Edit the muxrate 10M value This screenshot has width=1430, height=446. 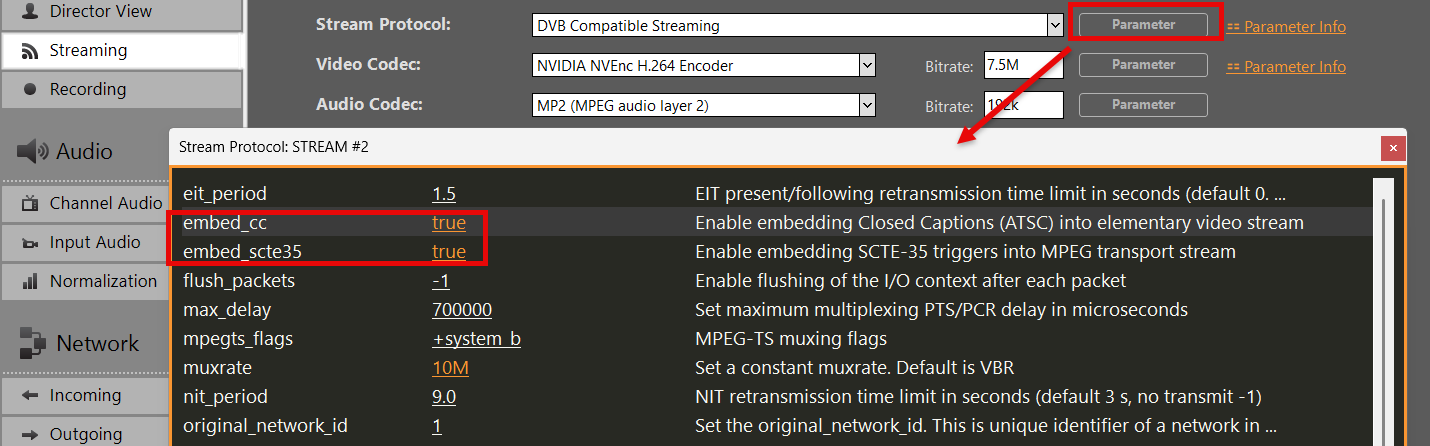point(450,368)
